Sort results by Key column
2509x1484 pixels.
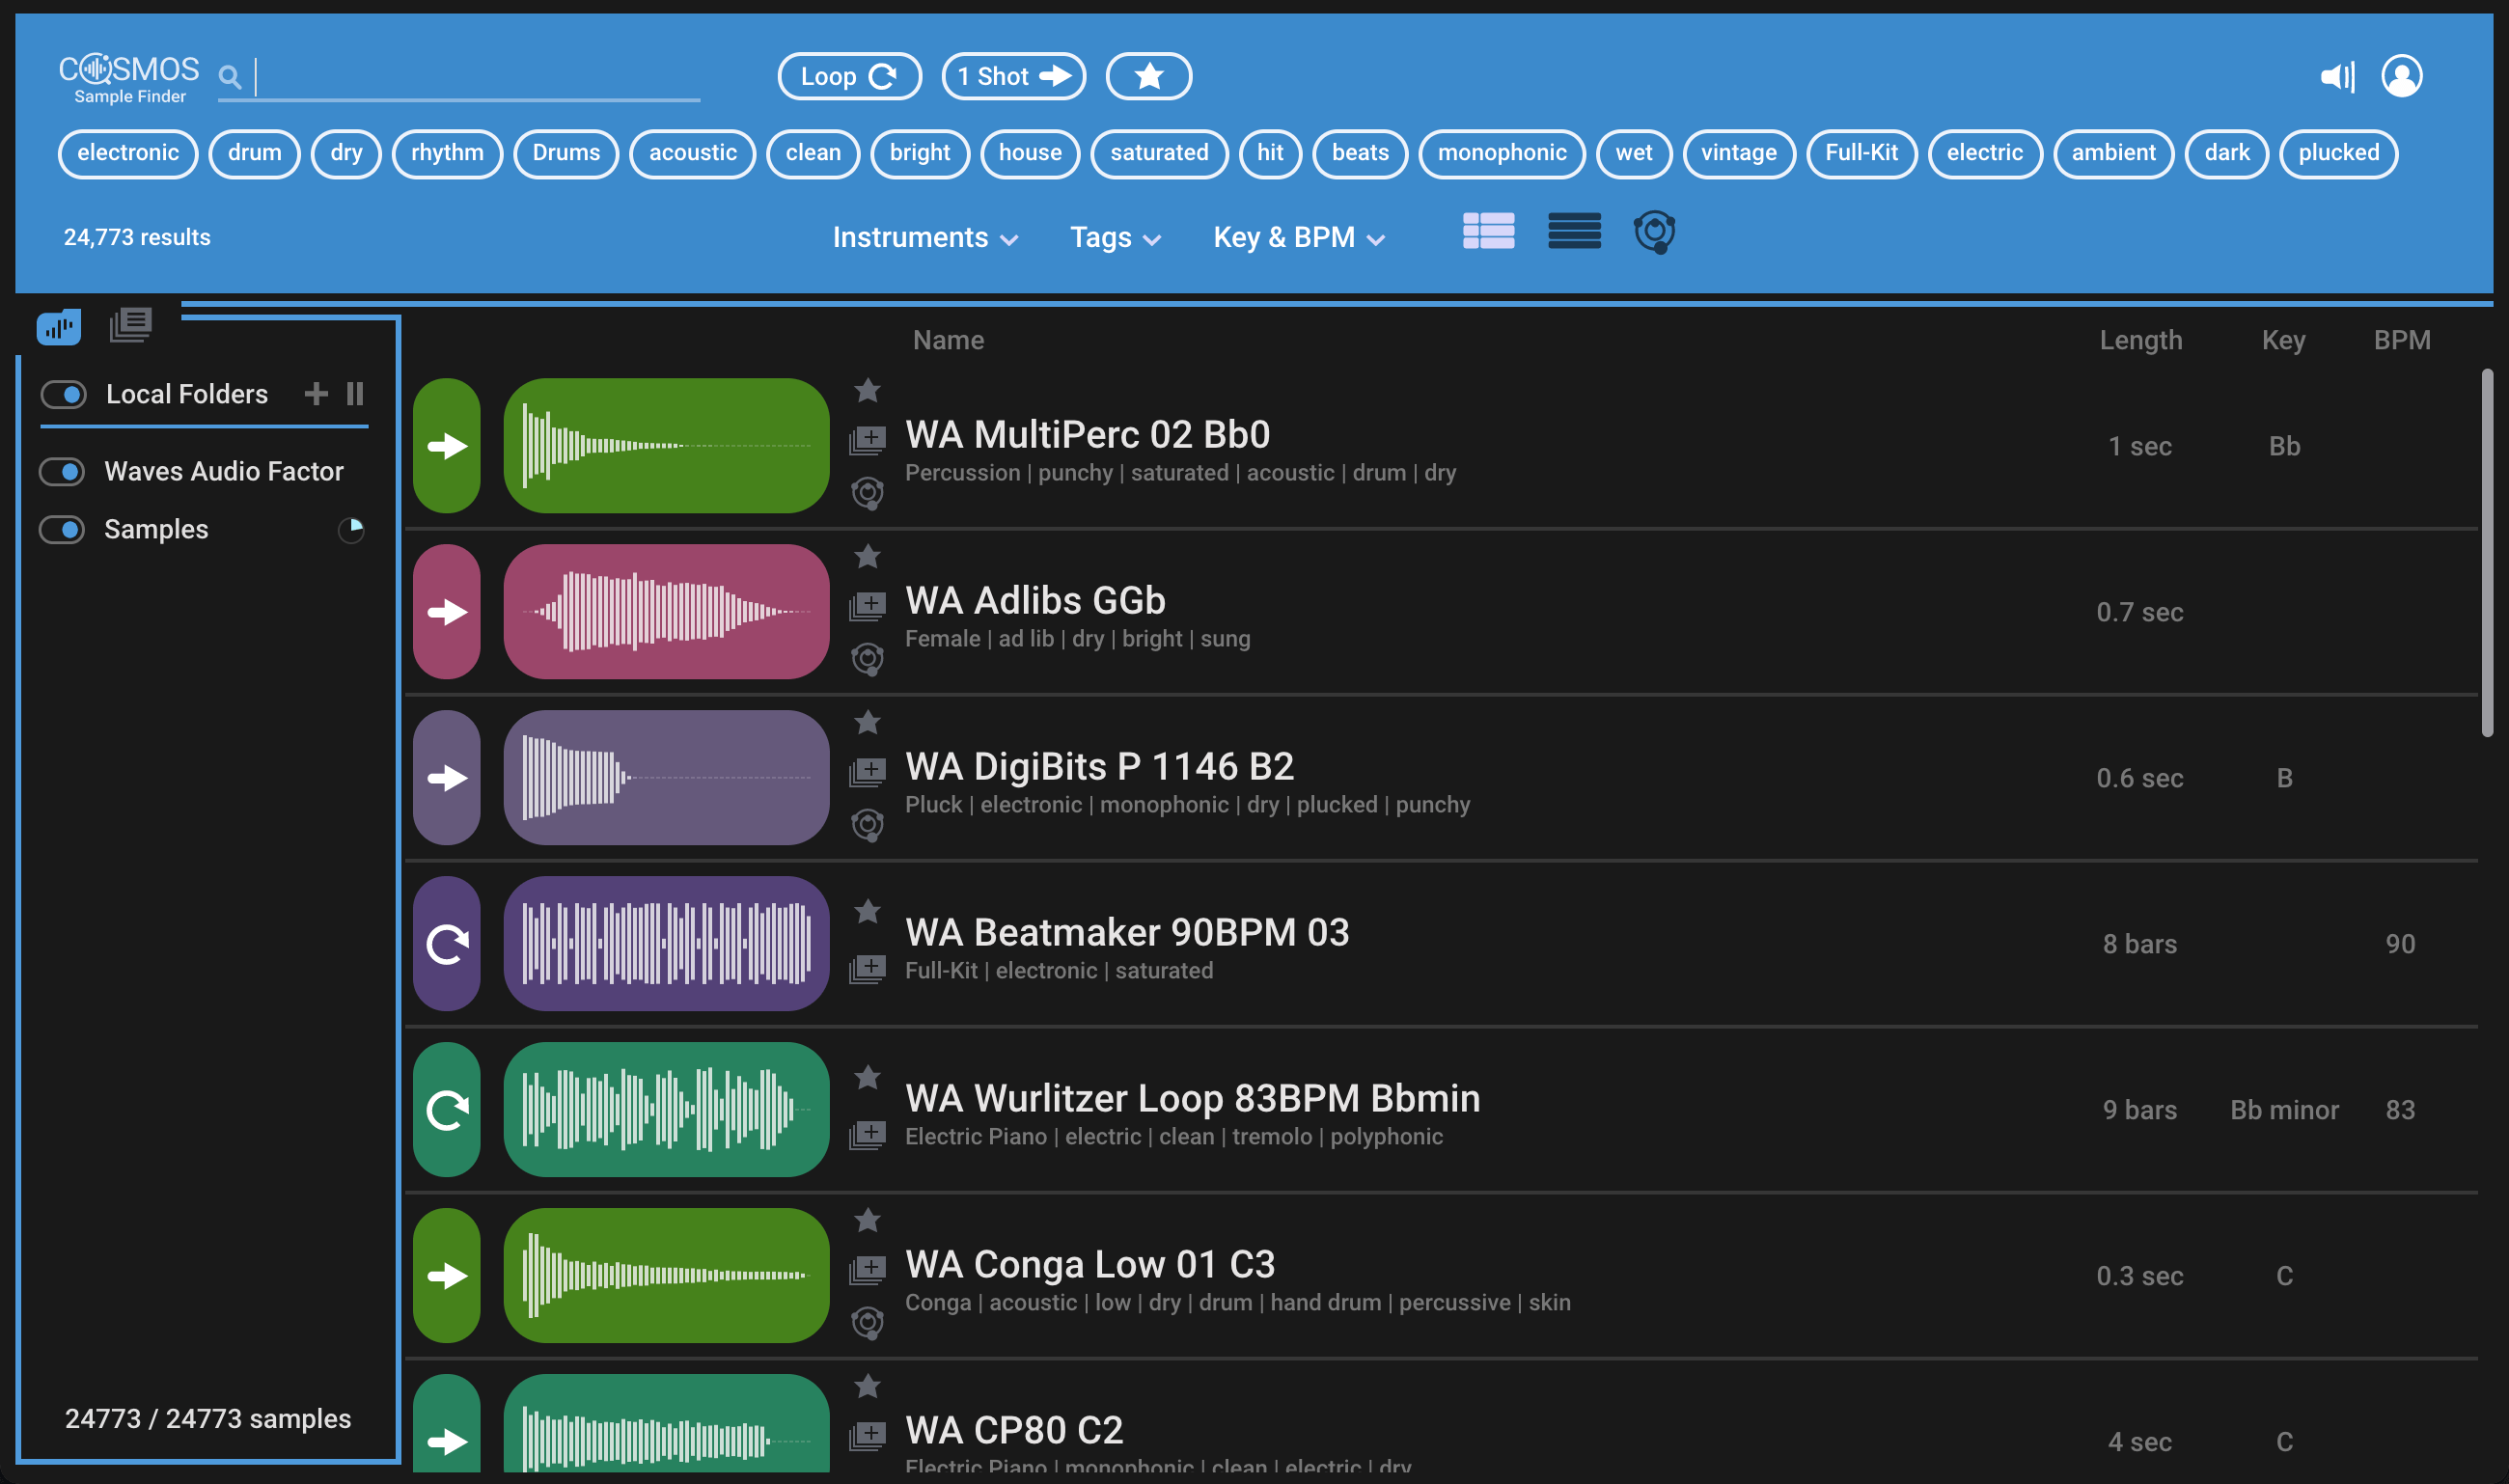tap(2283, 340)
